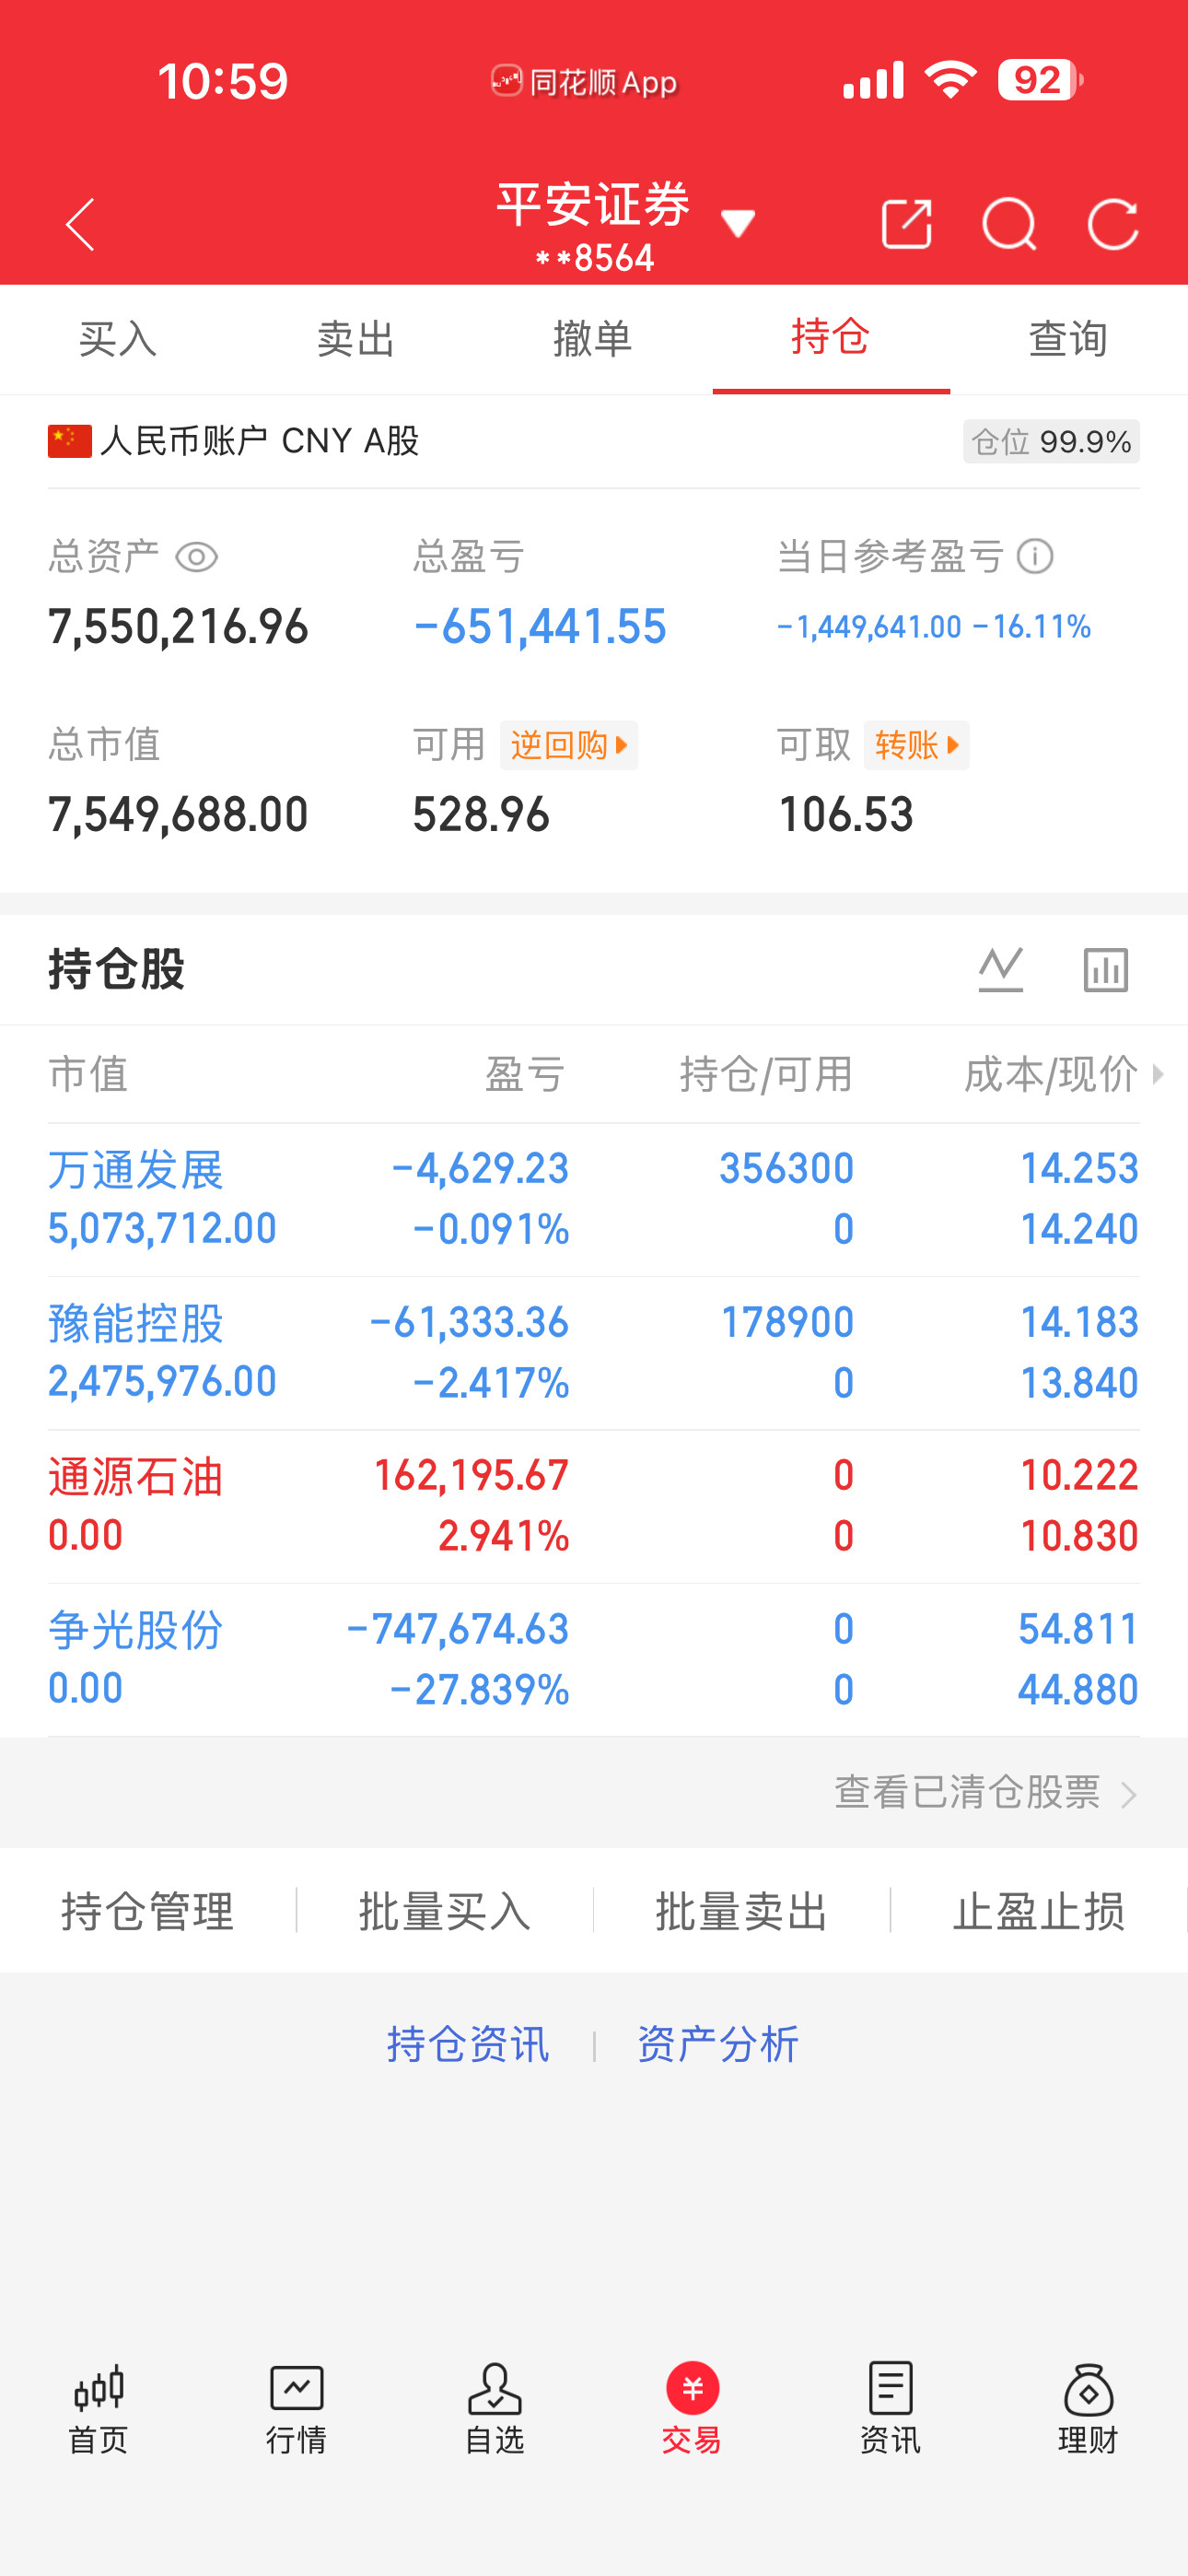
Task: Tap the total P&L value -651,441.55
Action: (540, 627)
